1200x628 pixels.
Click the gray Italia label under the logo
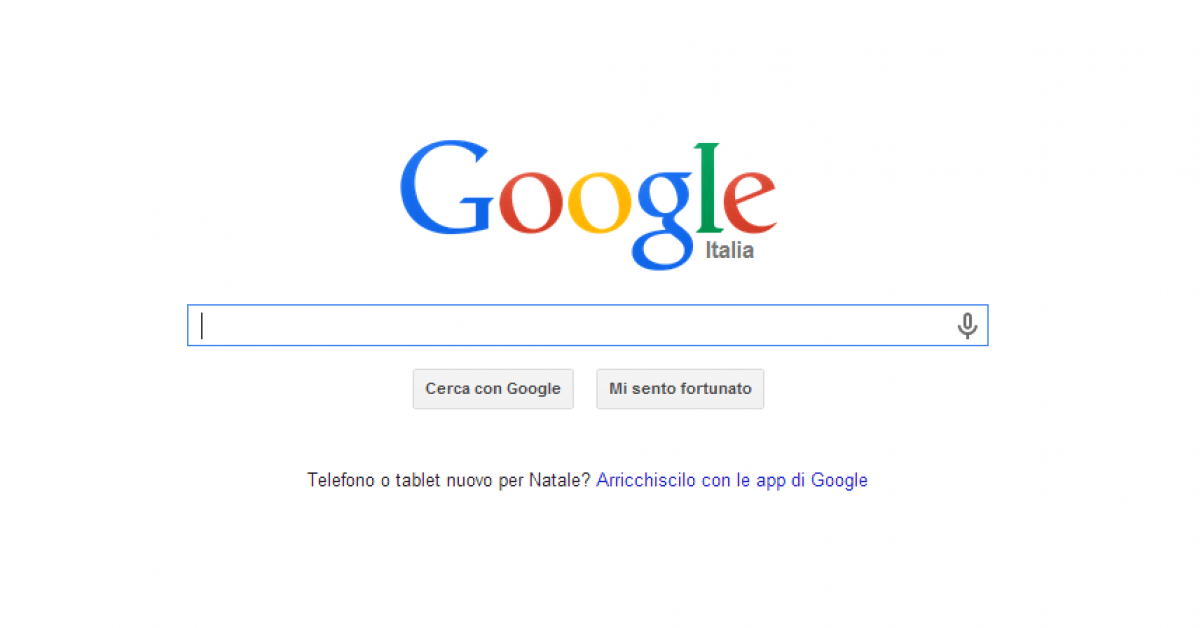730,251
